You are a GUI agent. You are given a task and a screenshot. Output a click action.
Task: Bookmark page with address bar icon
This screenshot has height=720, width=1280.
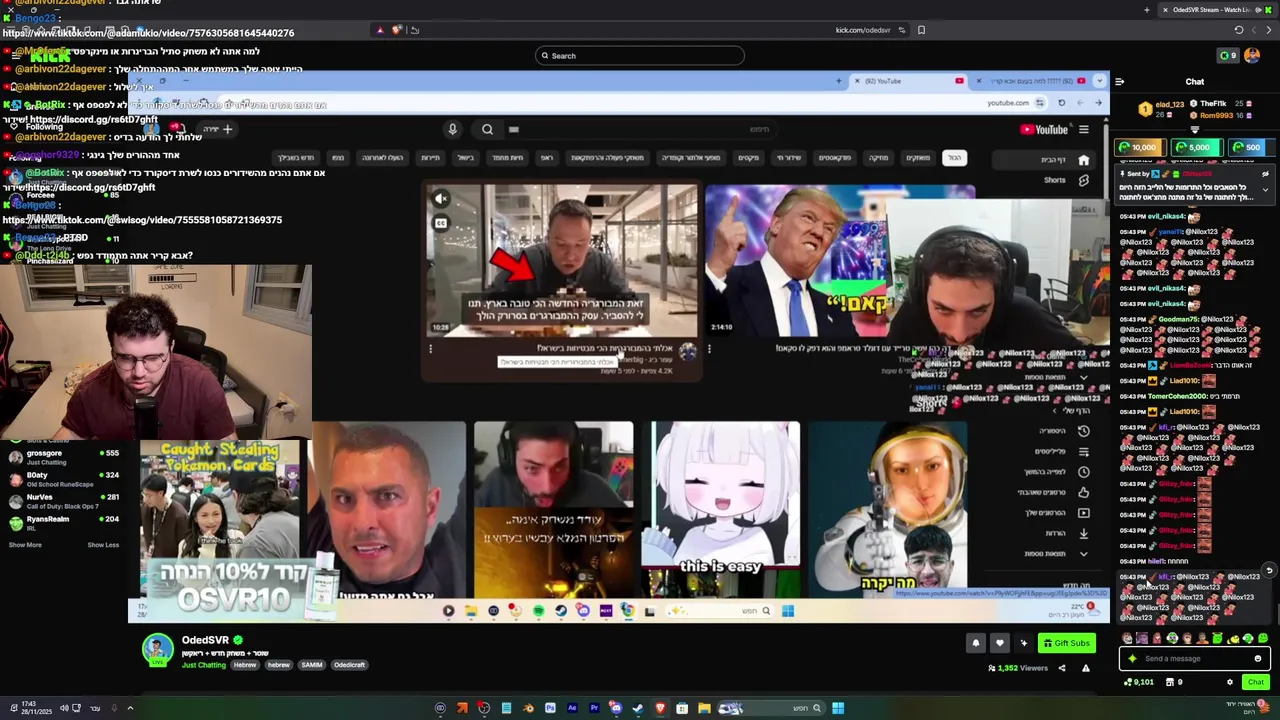[x=921, y=30]
